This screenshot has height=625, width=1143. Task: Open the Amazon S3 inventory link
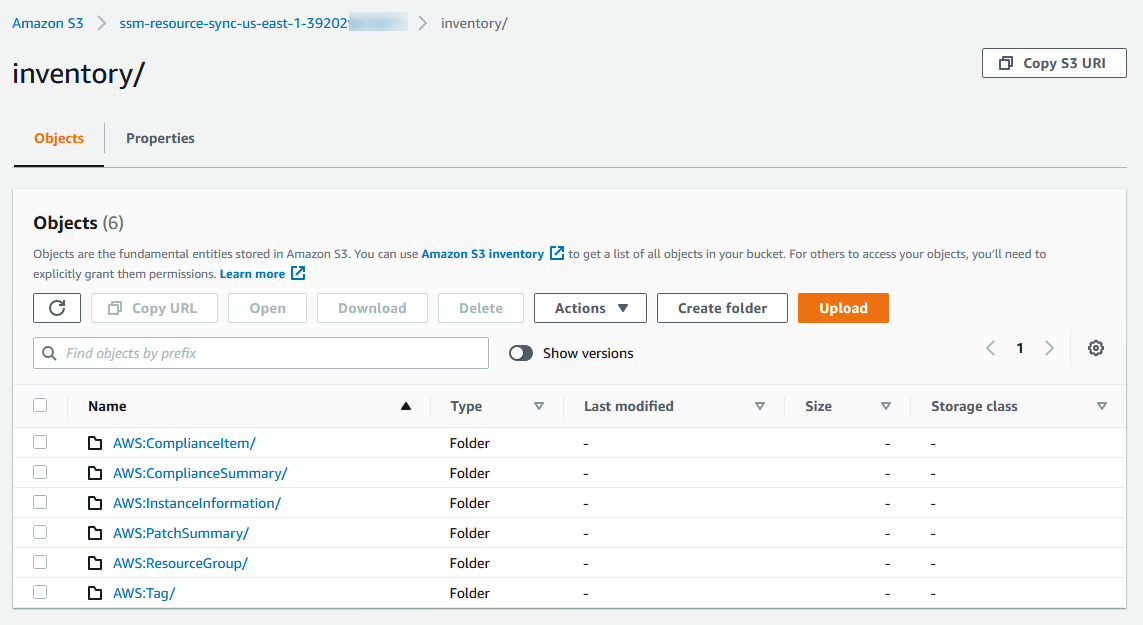(x=483, y=254)
